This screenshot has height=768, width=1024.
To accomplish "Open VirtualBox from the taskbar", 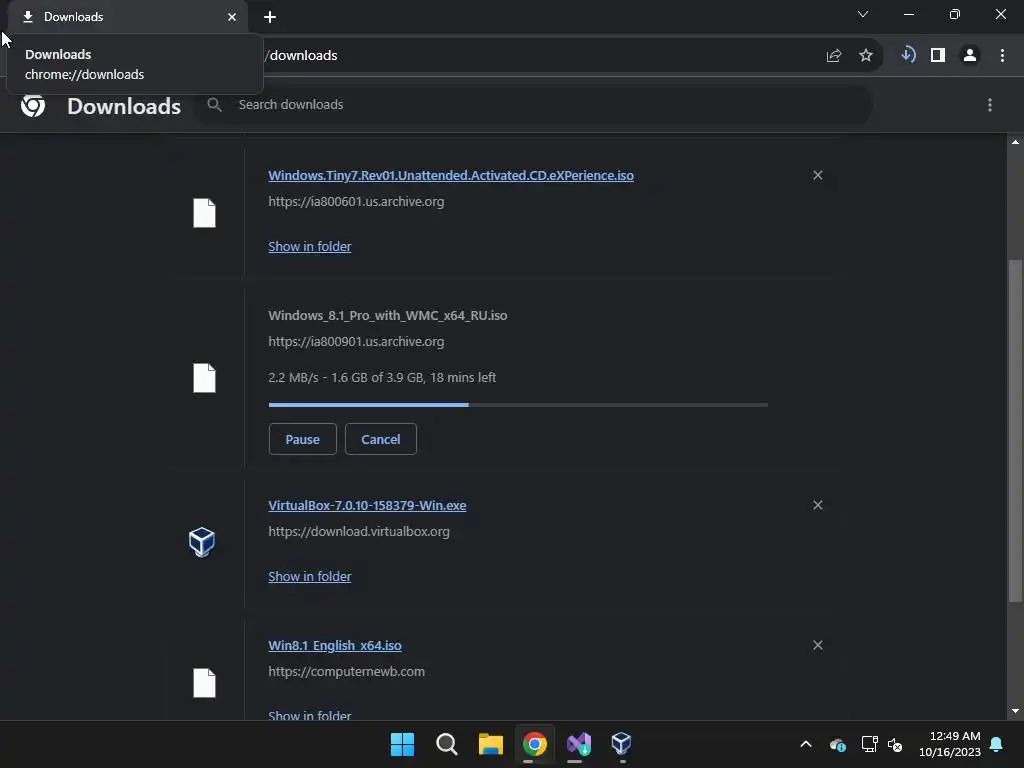I will (x=621, y=744).
